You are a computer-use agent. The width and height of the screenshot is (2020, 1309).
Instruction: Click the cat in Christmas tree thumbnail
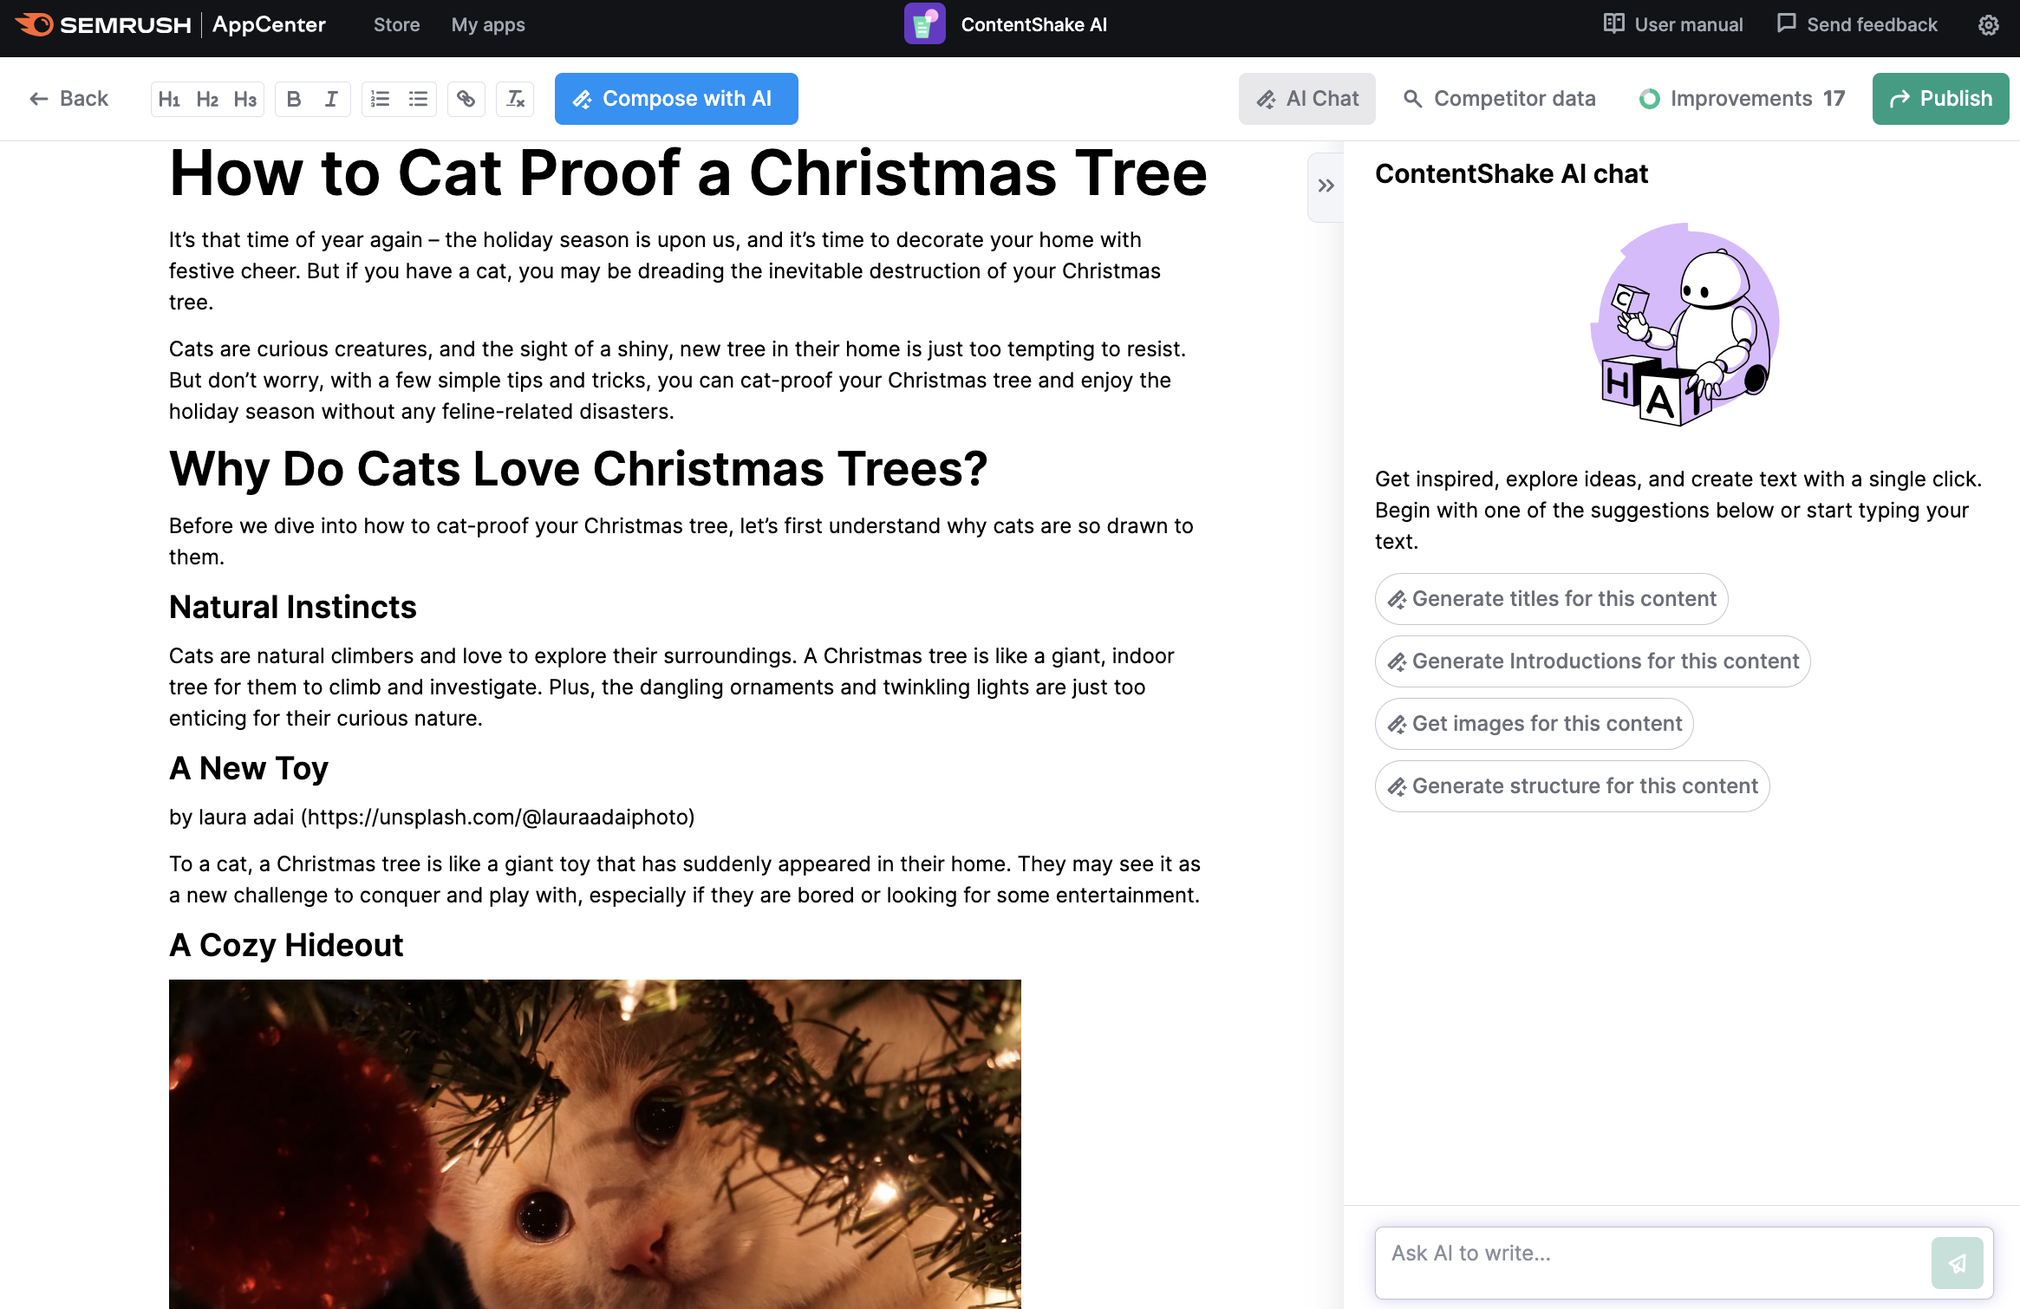click(595, 1143)
